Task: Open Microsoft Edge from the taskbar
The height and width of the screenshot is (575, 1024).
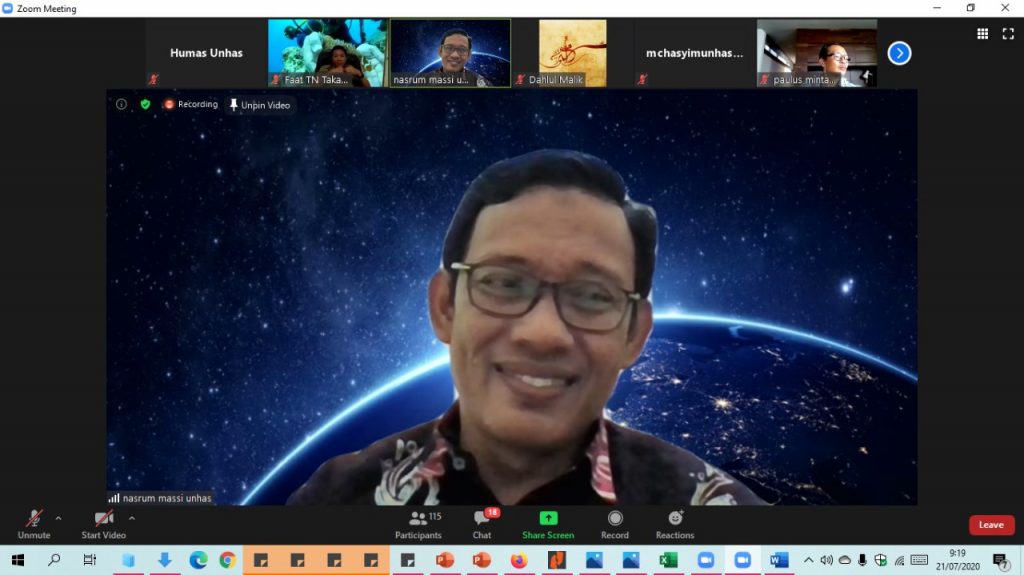Action: pos(198,560)
